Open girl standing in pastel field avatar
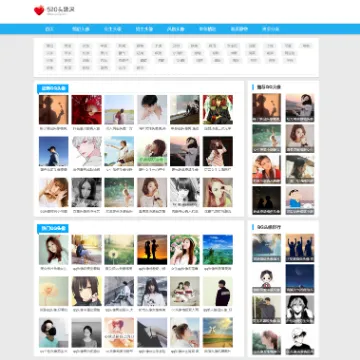360x360 pixels. [119, 110]
